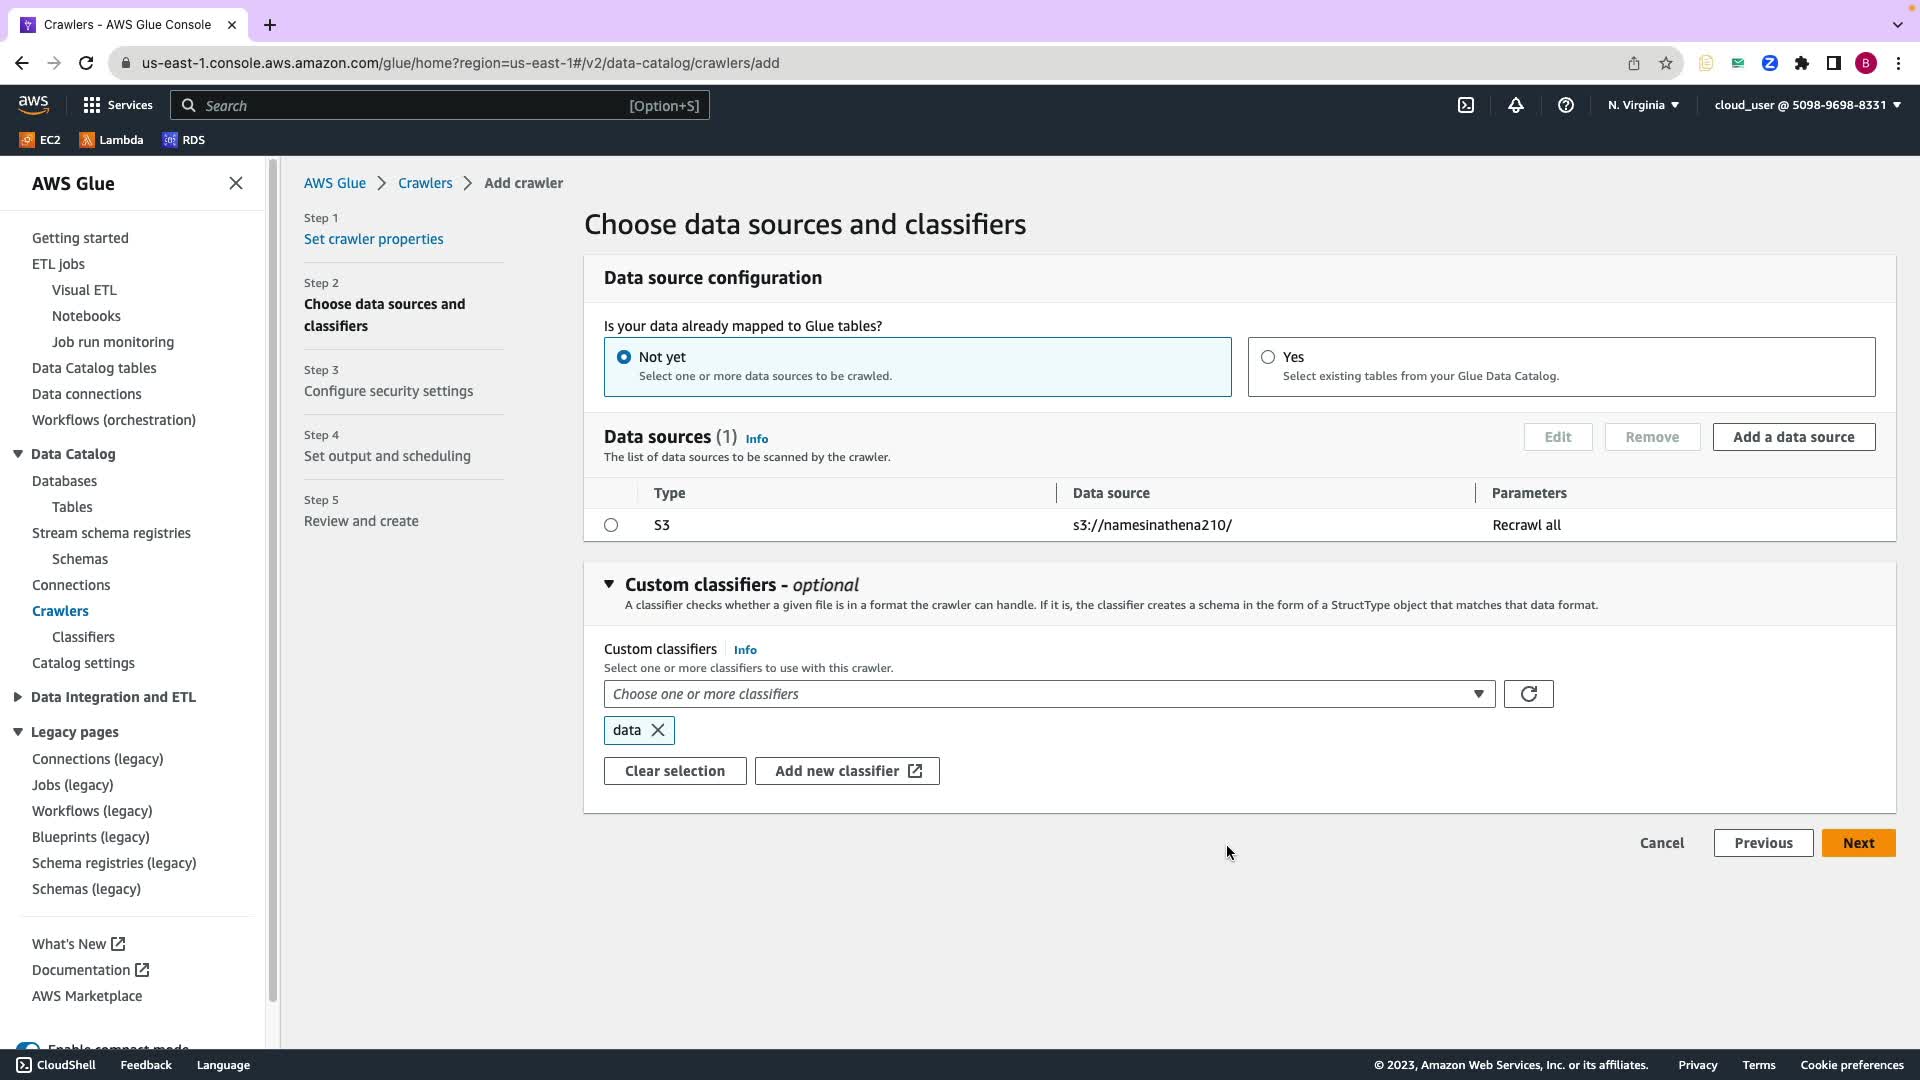The width and height of the screenshot is (1920, 1080).
Task: Open Step 1 Set crawler properties
Action: 373,239
